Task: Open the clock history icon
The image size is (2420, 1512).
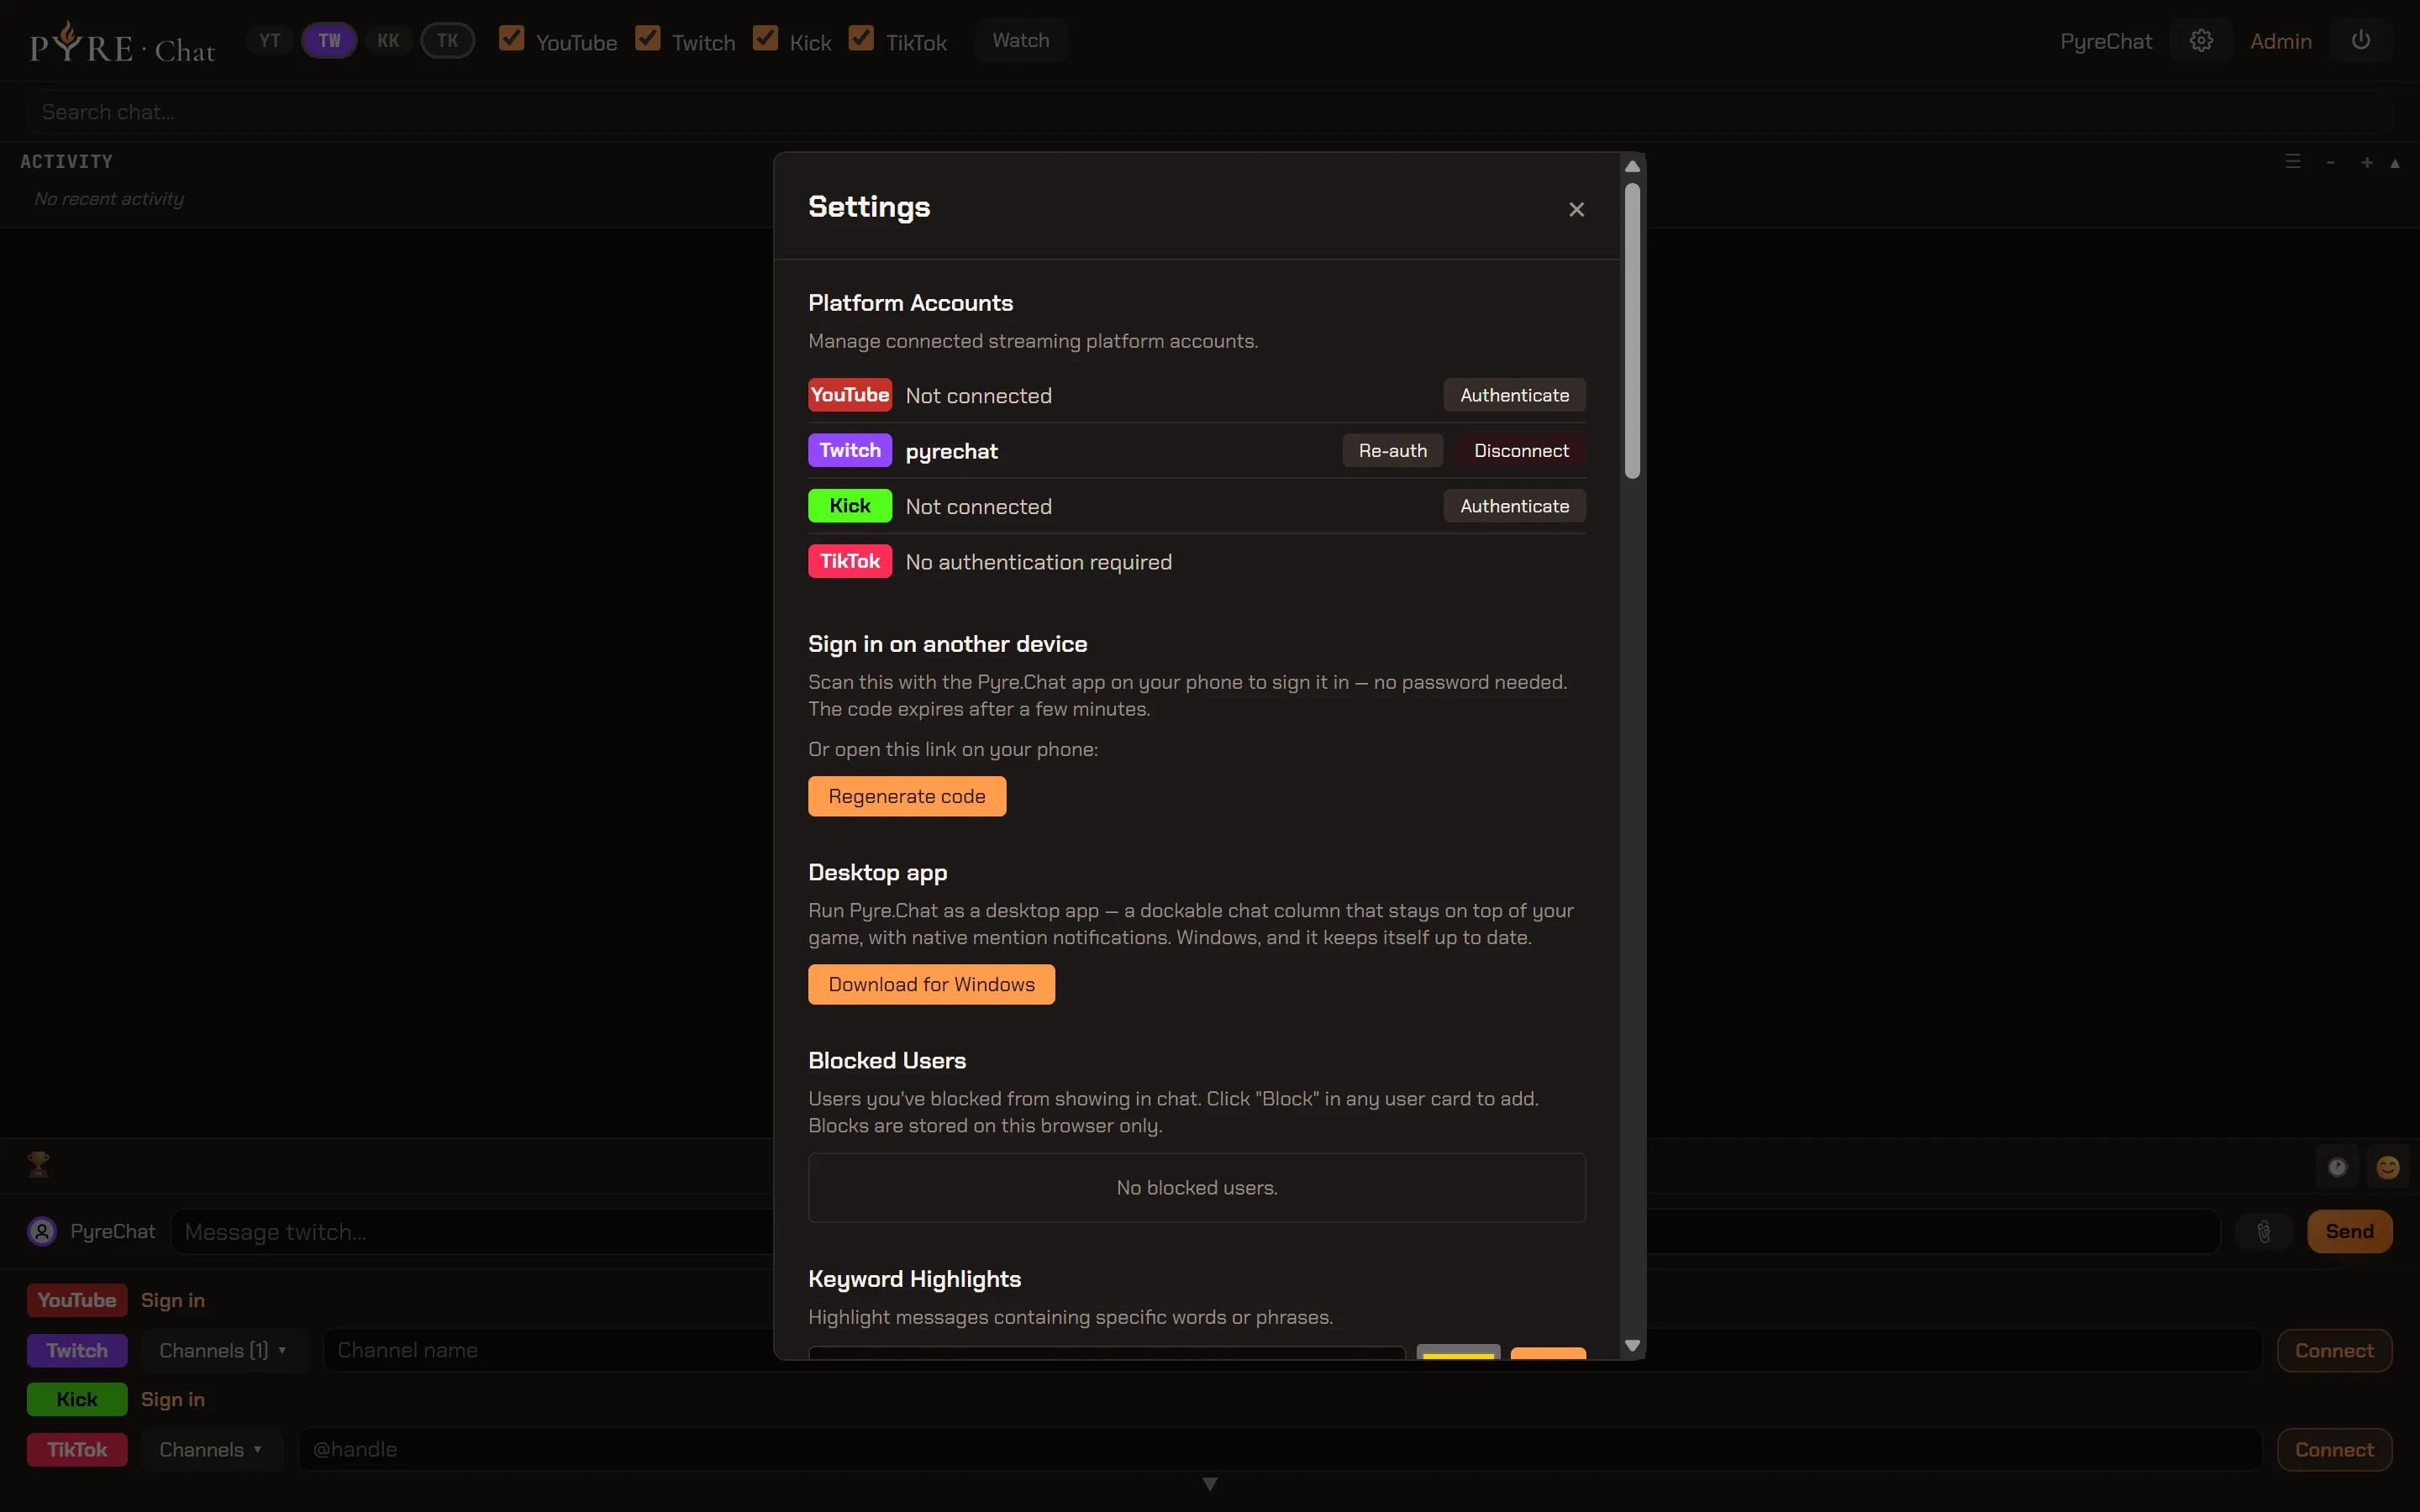Action: click(x=2337, y=1167)
